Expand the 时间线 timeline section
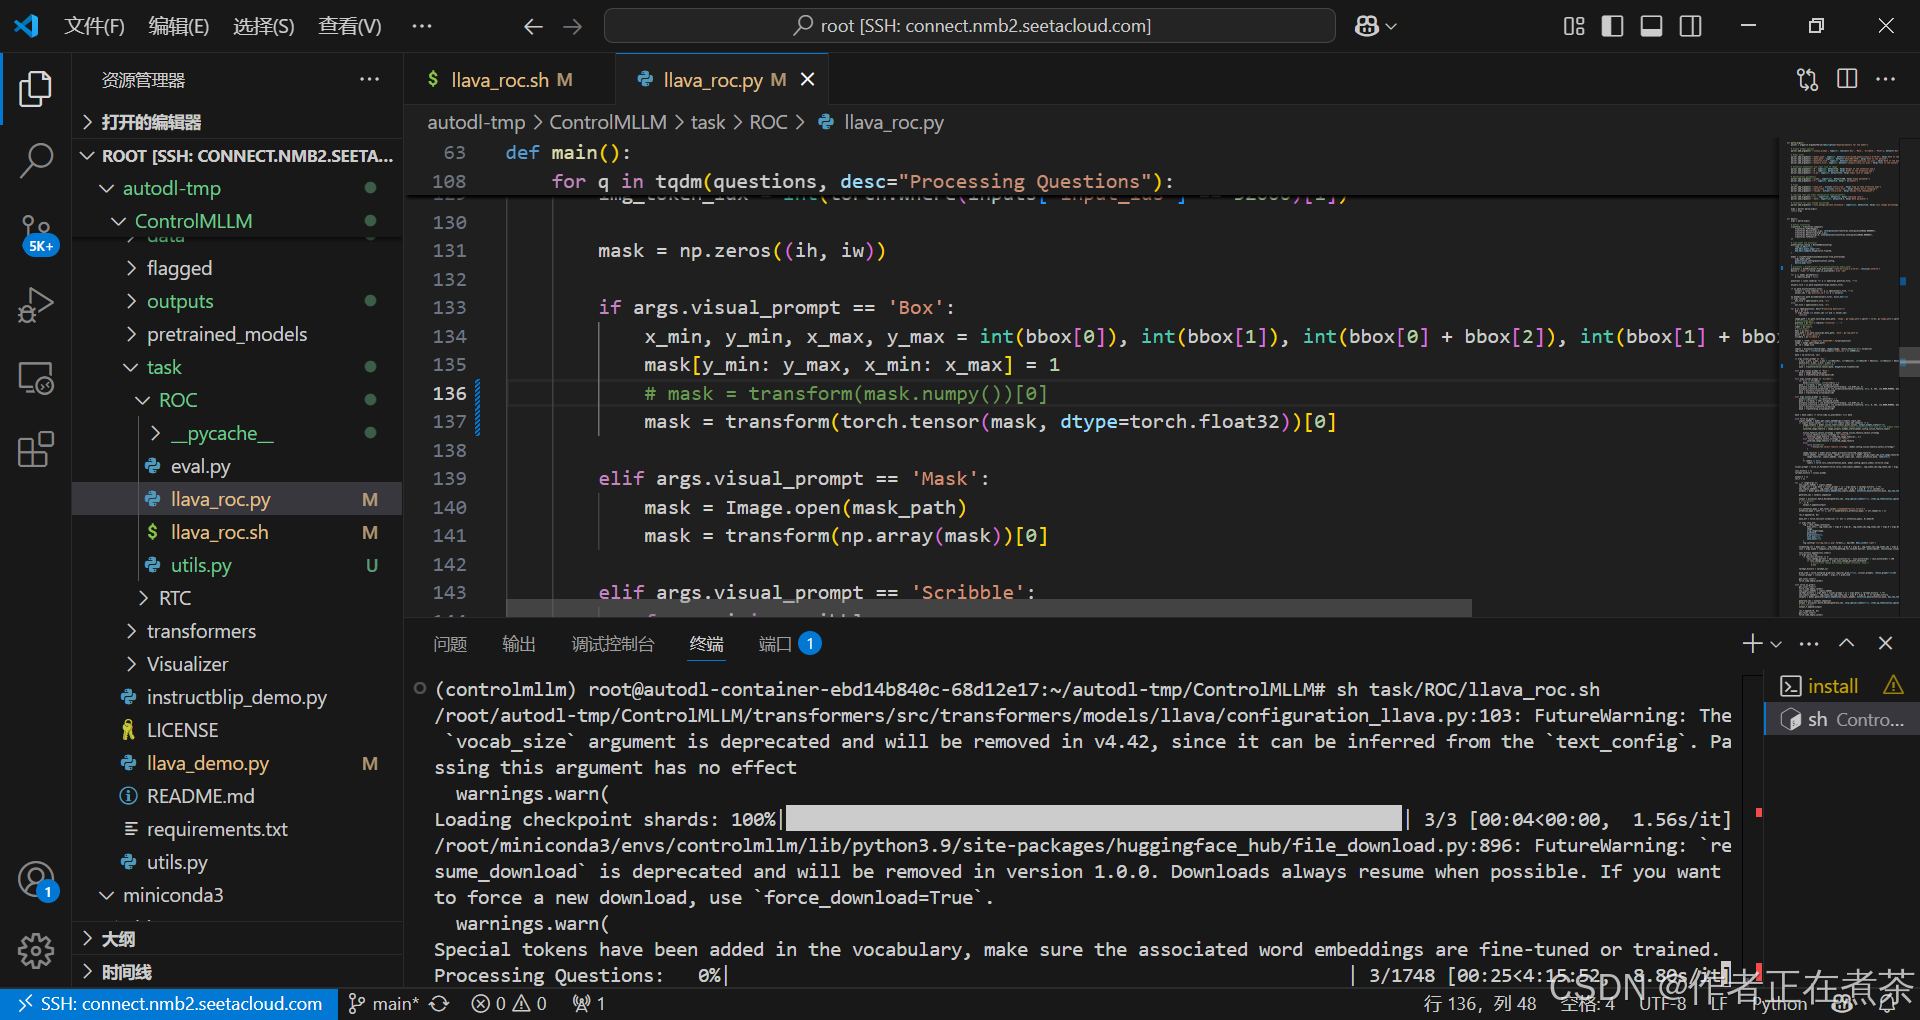Screen dimensions: 1920x1020 point(238,972)
